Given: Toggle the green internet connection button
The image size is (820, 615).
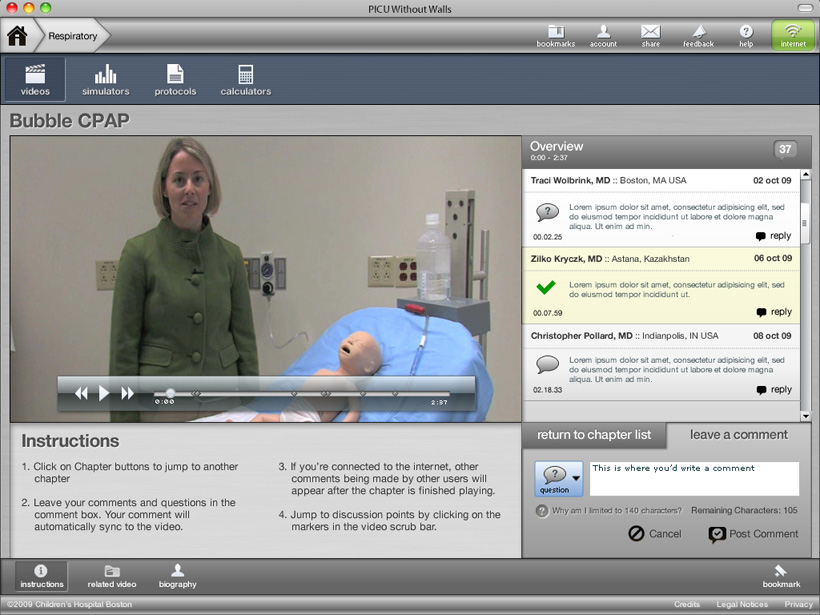Looking at the screenshot, I should pyautogui.click(x=793, y=36).
